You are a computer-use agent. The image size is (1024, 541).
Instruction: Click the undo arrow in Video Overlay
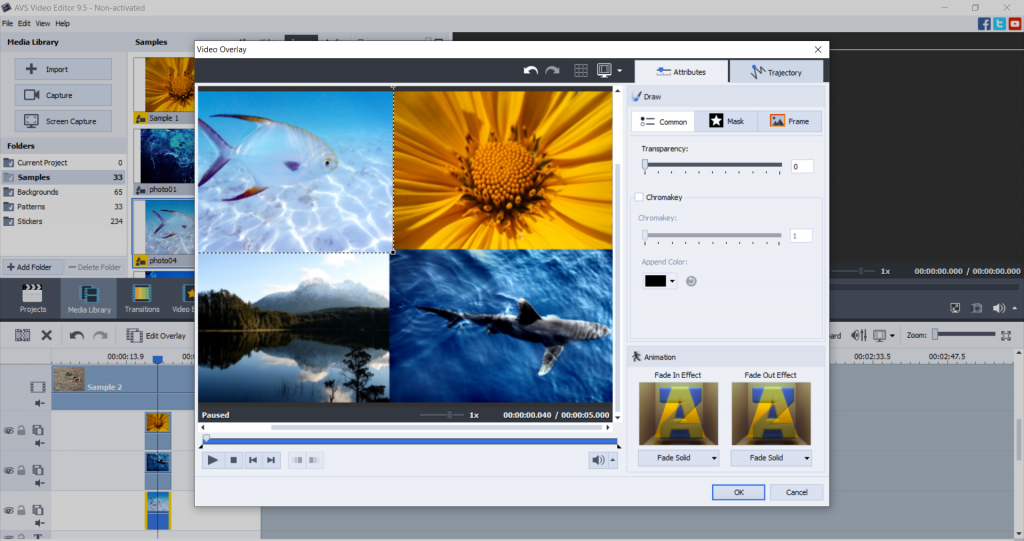(531, 71)
